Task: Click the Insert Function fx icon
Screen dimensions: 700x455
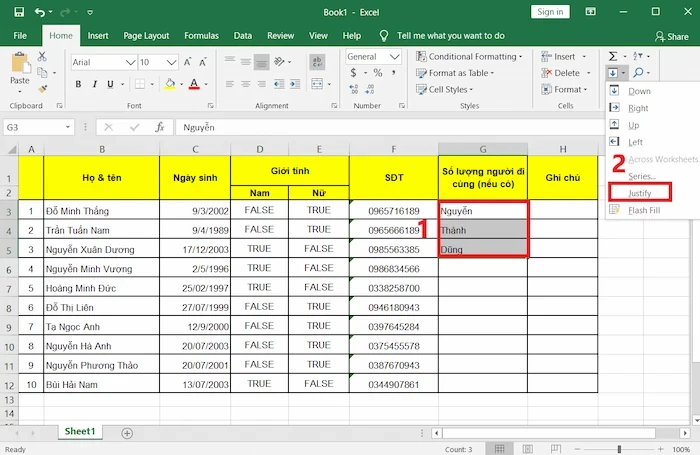Action: [x=160, y=127]
